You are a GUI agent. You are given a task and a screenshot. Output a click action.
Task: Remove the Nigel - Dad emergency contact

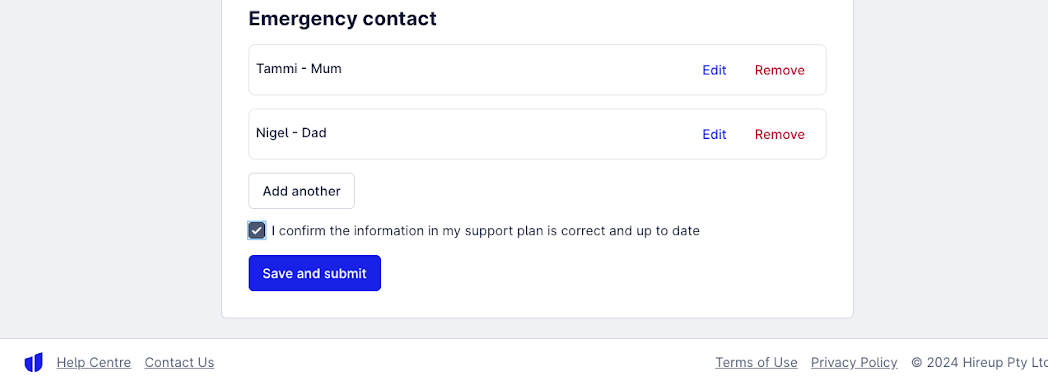point(779,134)
